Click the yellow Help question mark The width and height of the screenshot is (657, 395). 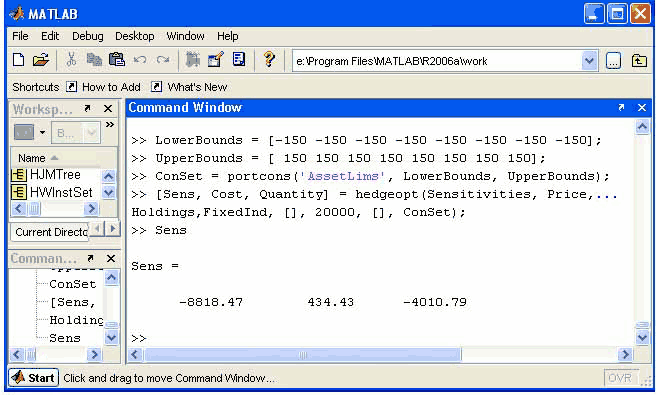[x=269, y=59]
